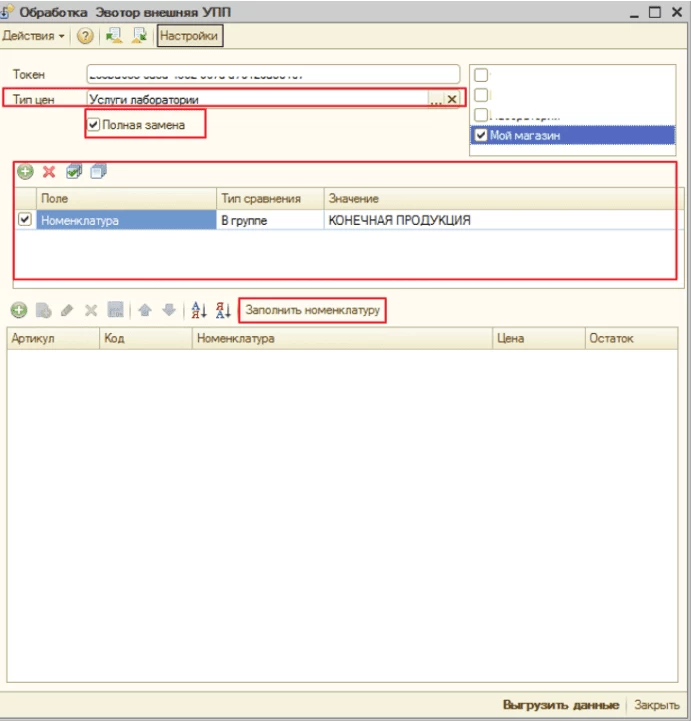691x721 pixels.
Task: Sort the item list ascending
Action: [198, 310]
